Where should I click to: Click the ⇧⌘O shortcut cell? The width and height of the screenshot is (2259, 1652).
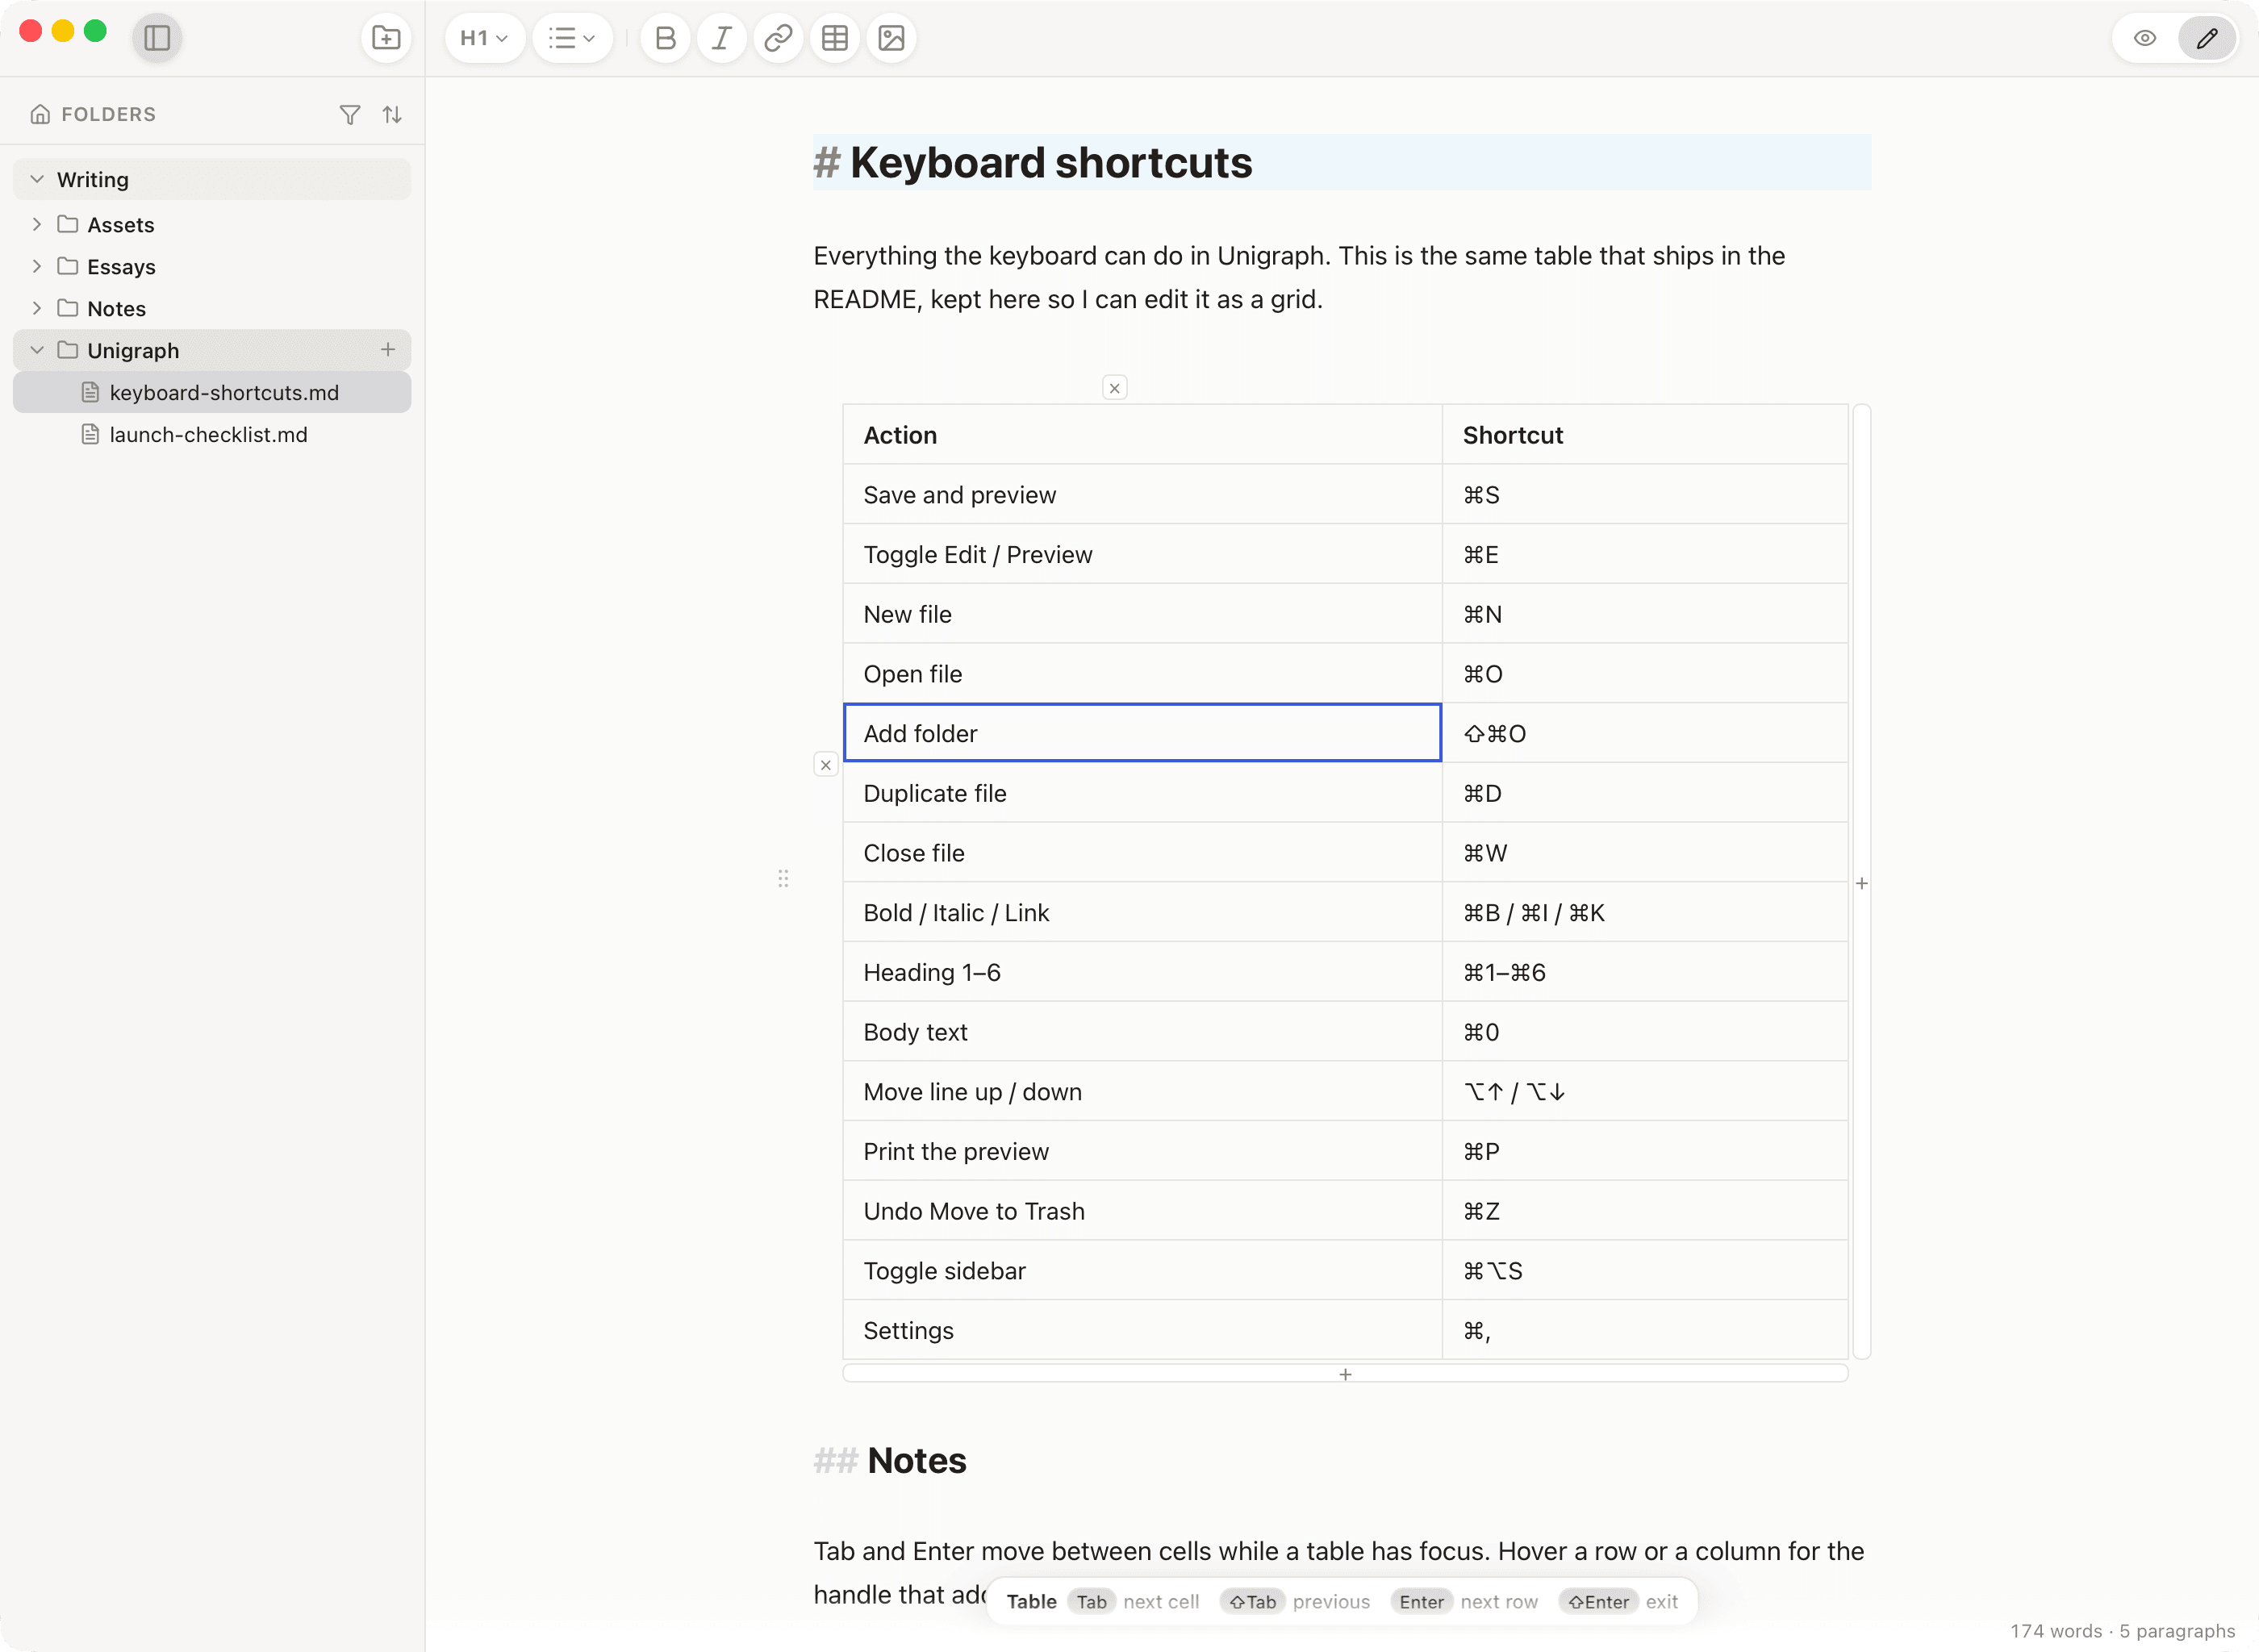(x=1646, y=733)
